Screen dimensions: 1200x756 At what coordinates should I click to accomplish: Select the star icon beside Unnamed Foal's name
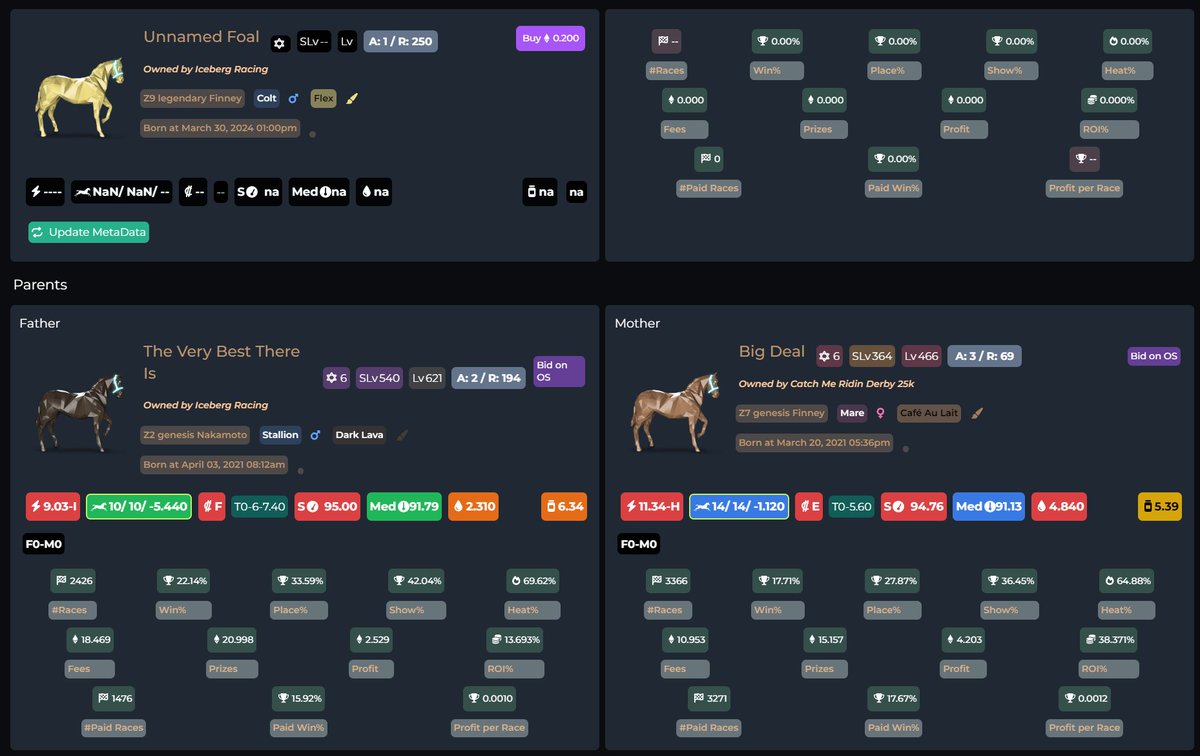[x=280, y=44]
